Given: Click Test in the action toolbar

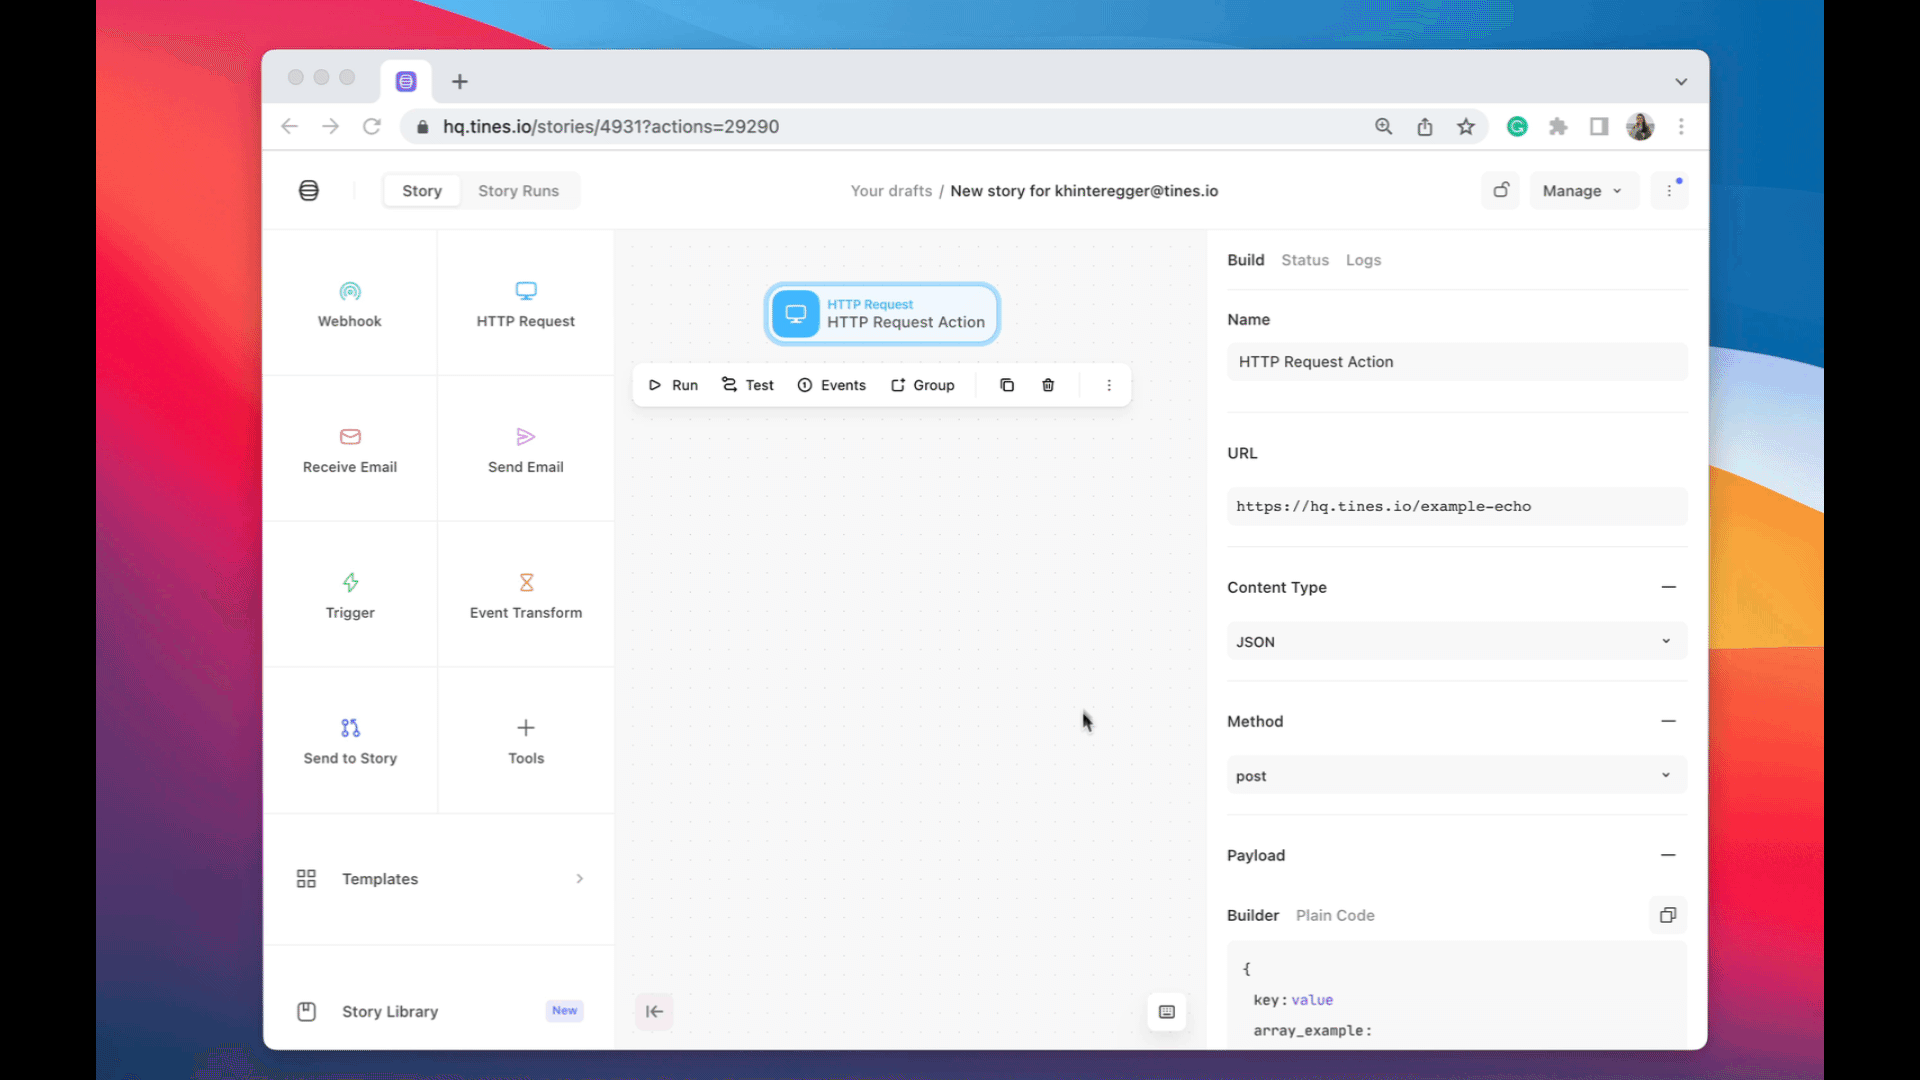Looking at the screenshot, I should point(748,385).
